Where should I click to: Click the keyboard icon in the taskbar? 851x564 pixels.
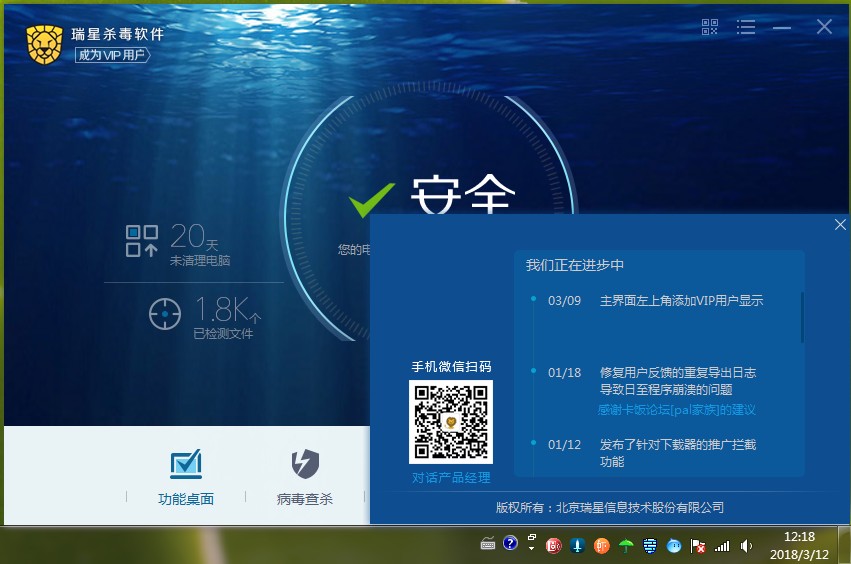pos(488,543)
